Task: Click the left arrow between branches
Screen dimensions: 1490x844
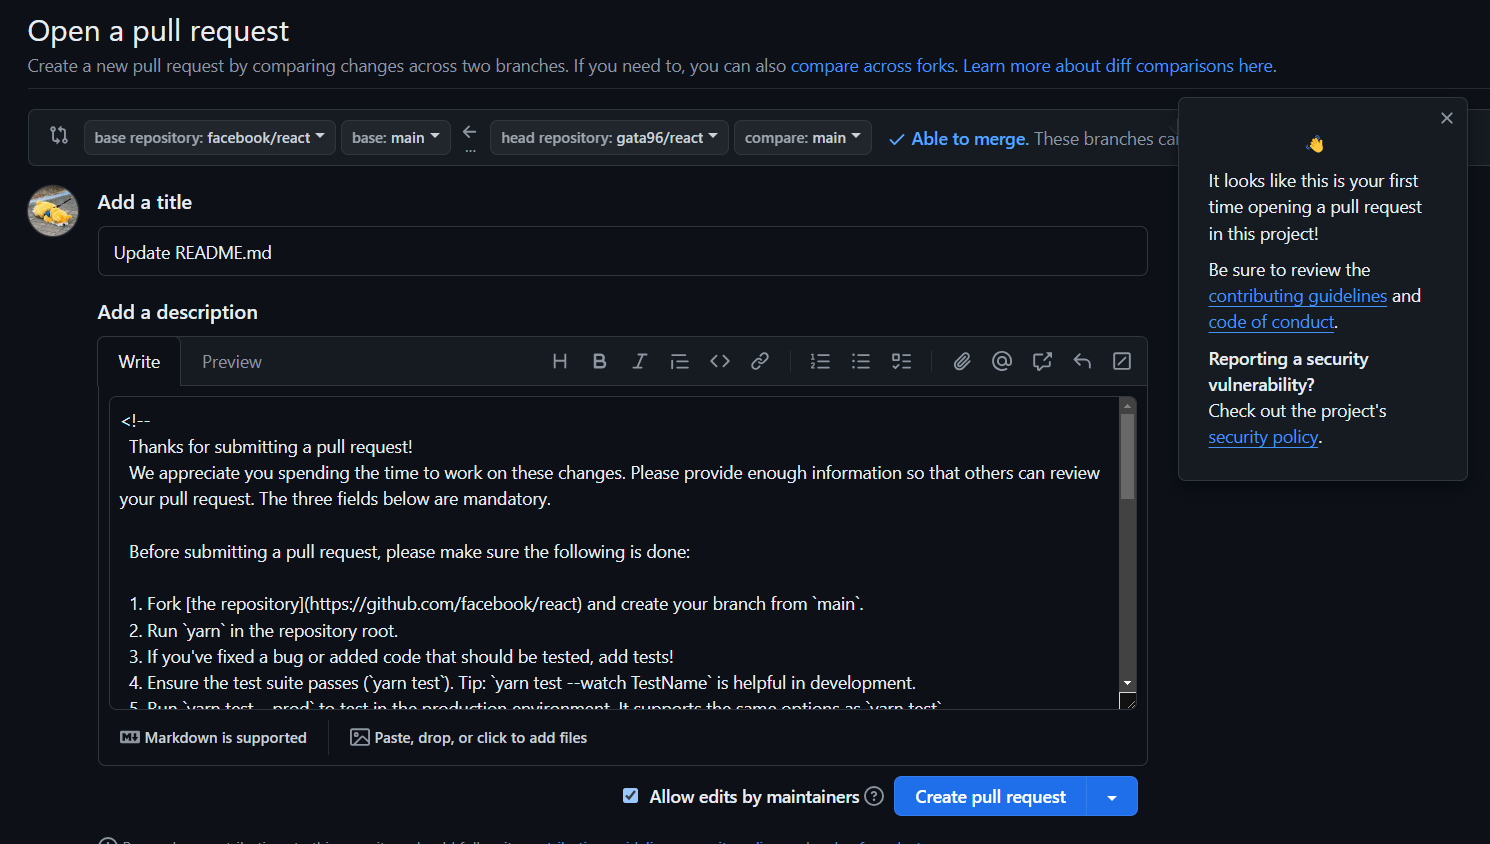Action: (x=470, y=132)
